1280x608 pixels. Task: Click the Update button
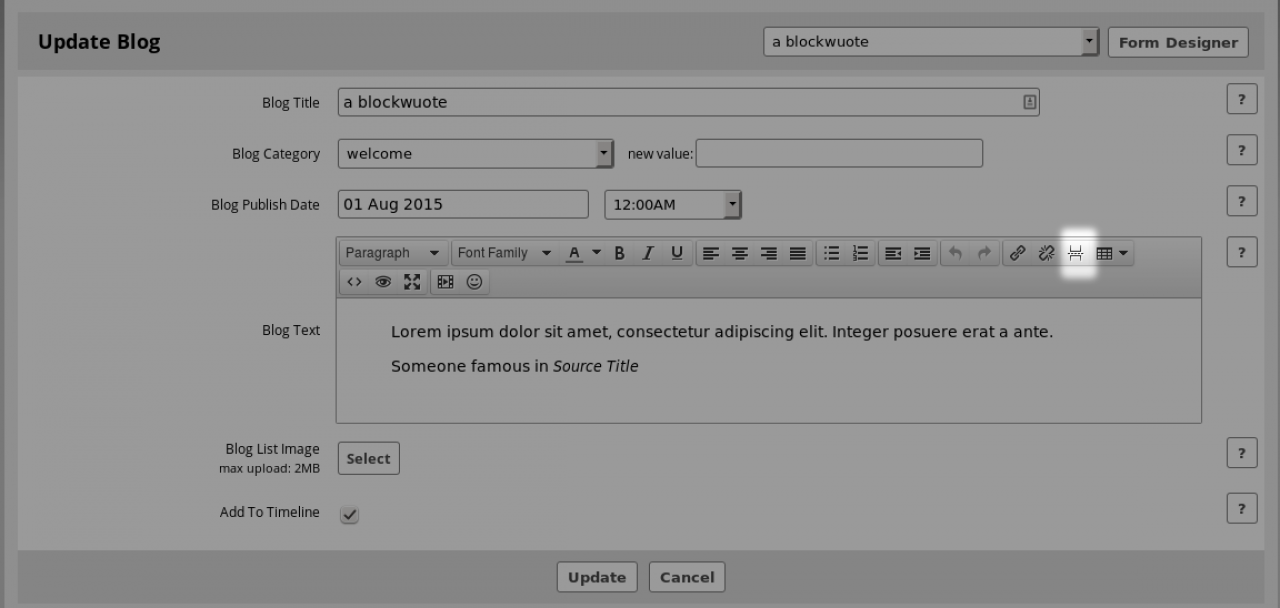coord(597,577)
